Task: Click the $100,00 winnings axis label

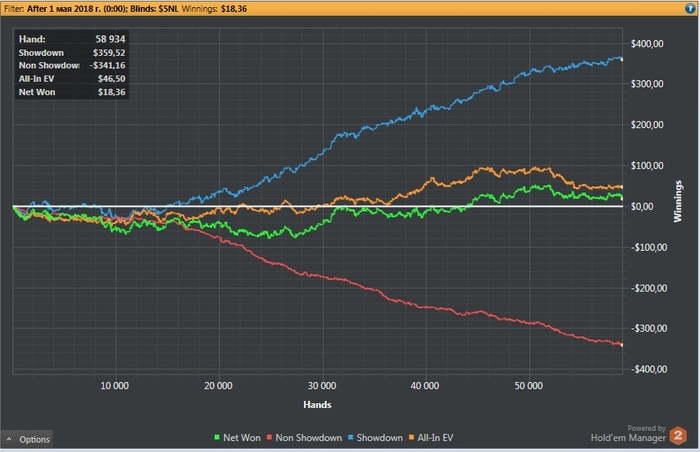Action: (647, 166)
